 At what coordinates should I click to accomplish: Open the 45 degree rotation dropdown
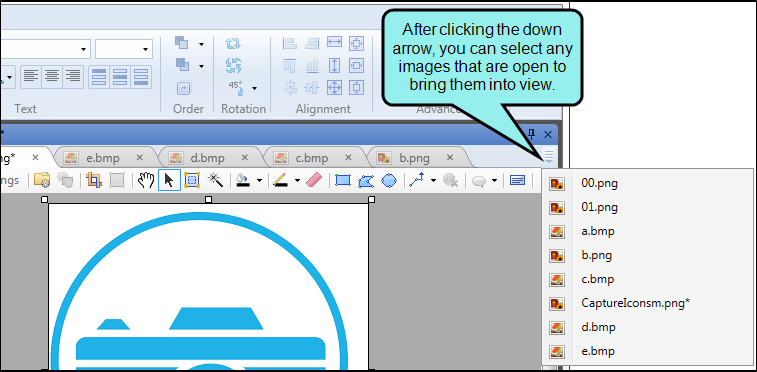click(x=254, y=89)
